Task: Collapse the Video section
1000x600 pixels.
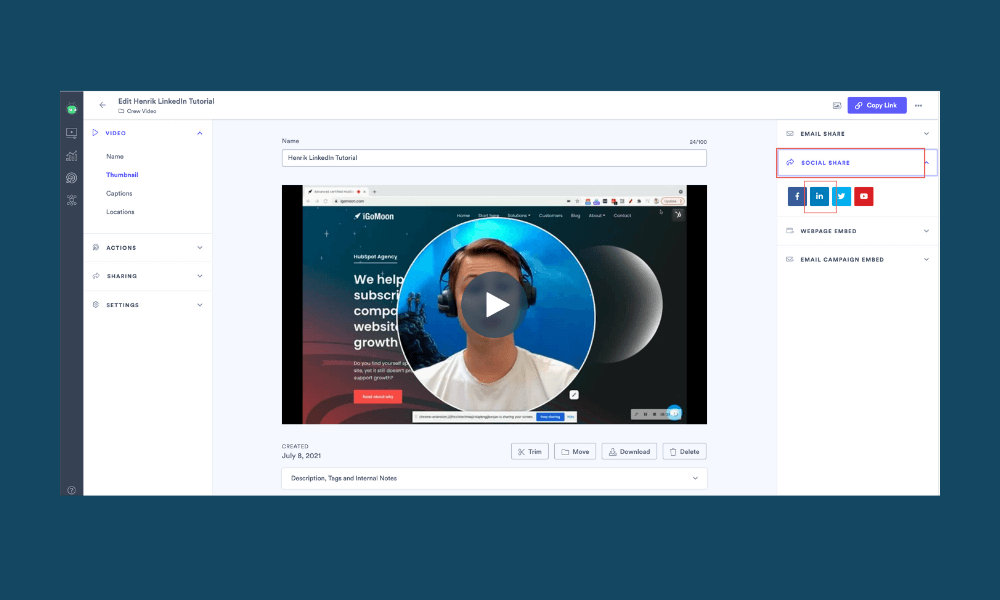Action: [x=200, y=133]
